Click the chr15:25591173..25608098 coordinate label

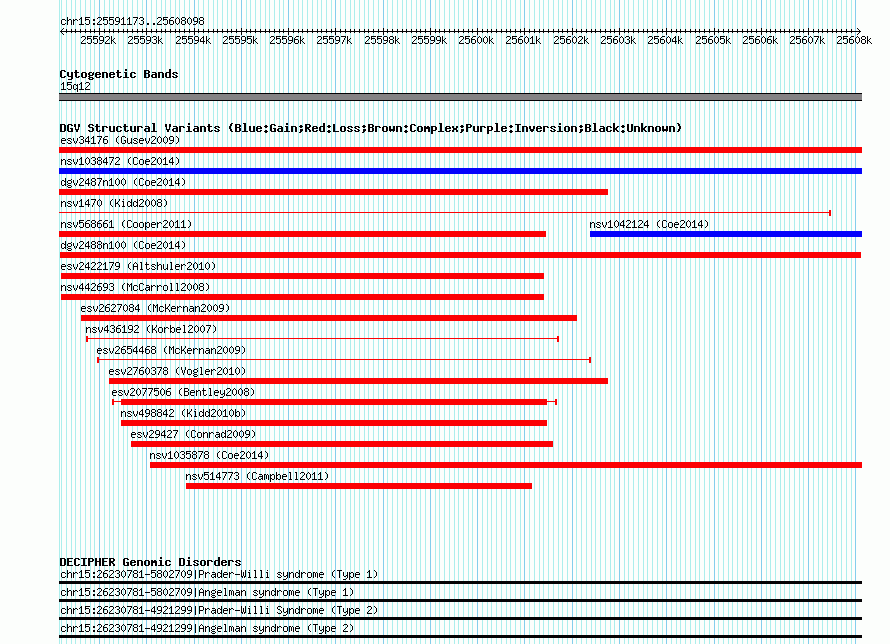[132, 21]
